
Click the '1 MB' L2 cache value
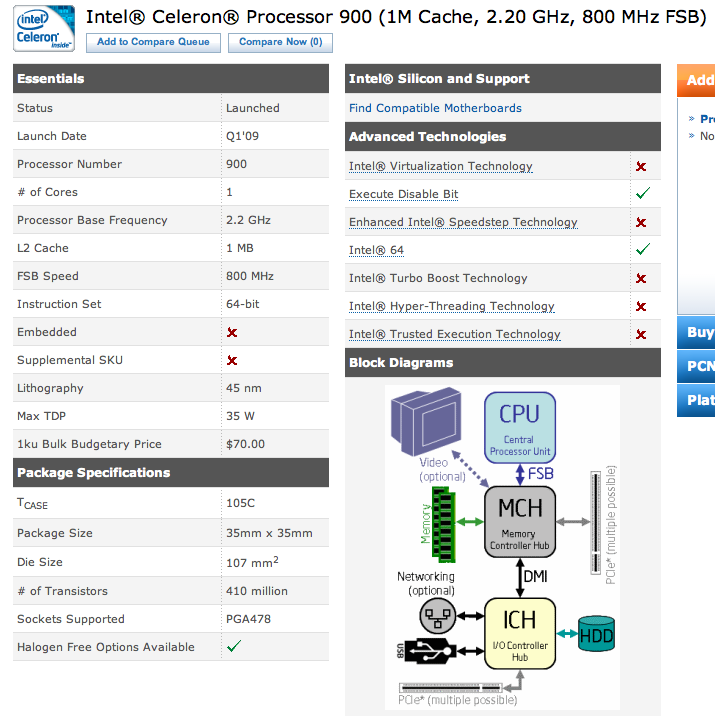[240, 248]
